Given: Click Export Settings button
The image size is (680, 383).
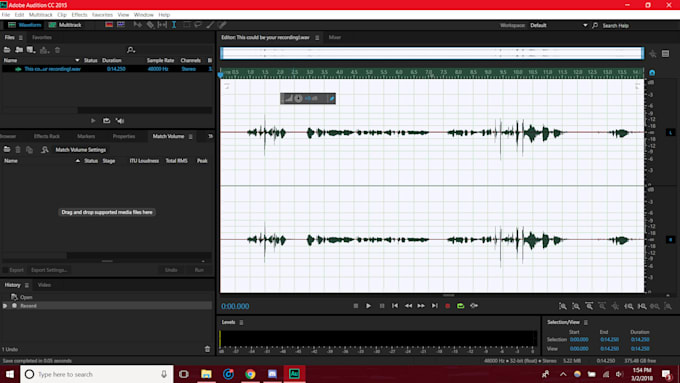Looking at the screenshot, I should coord(49,270).
